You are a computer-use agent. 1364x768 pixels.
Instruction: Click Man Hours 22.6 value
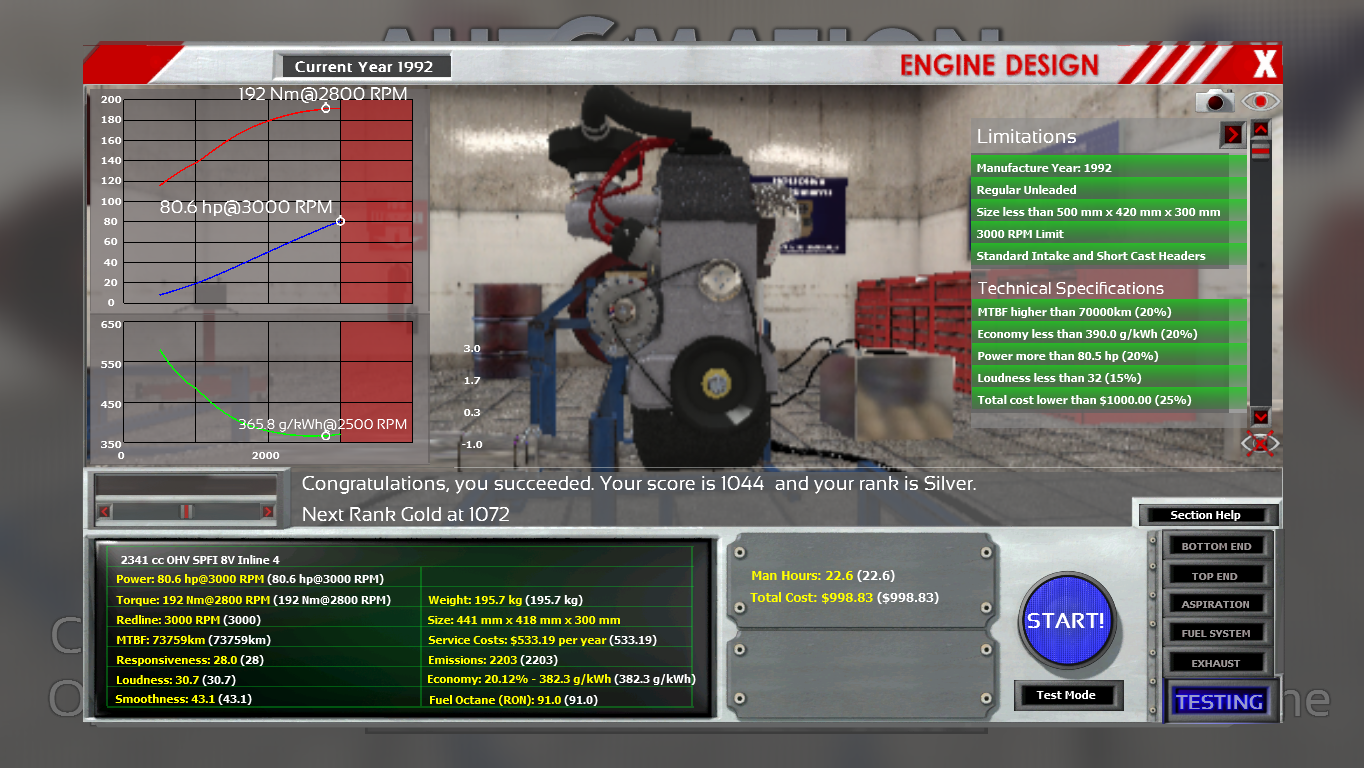(823, 575)
